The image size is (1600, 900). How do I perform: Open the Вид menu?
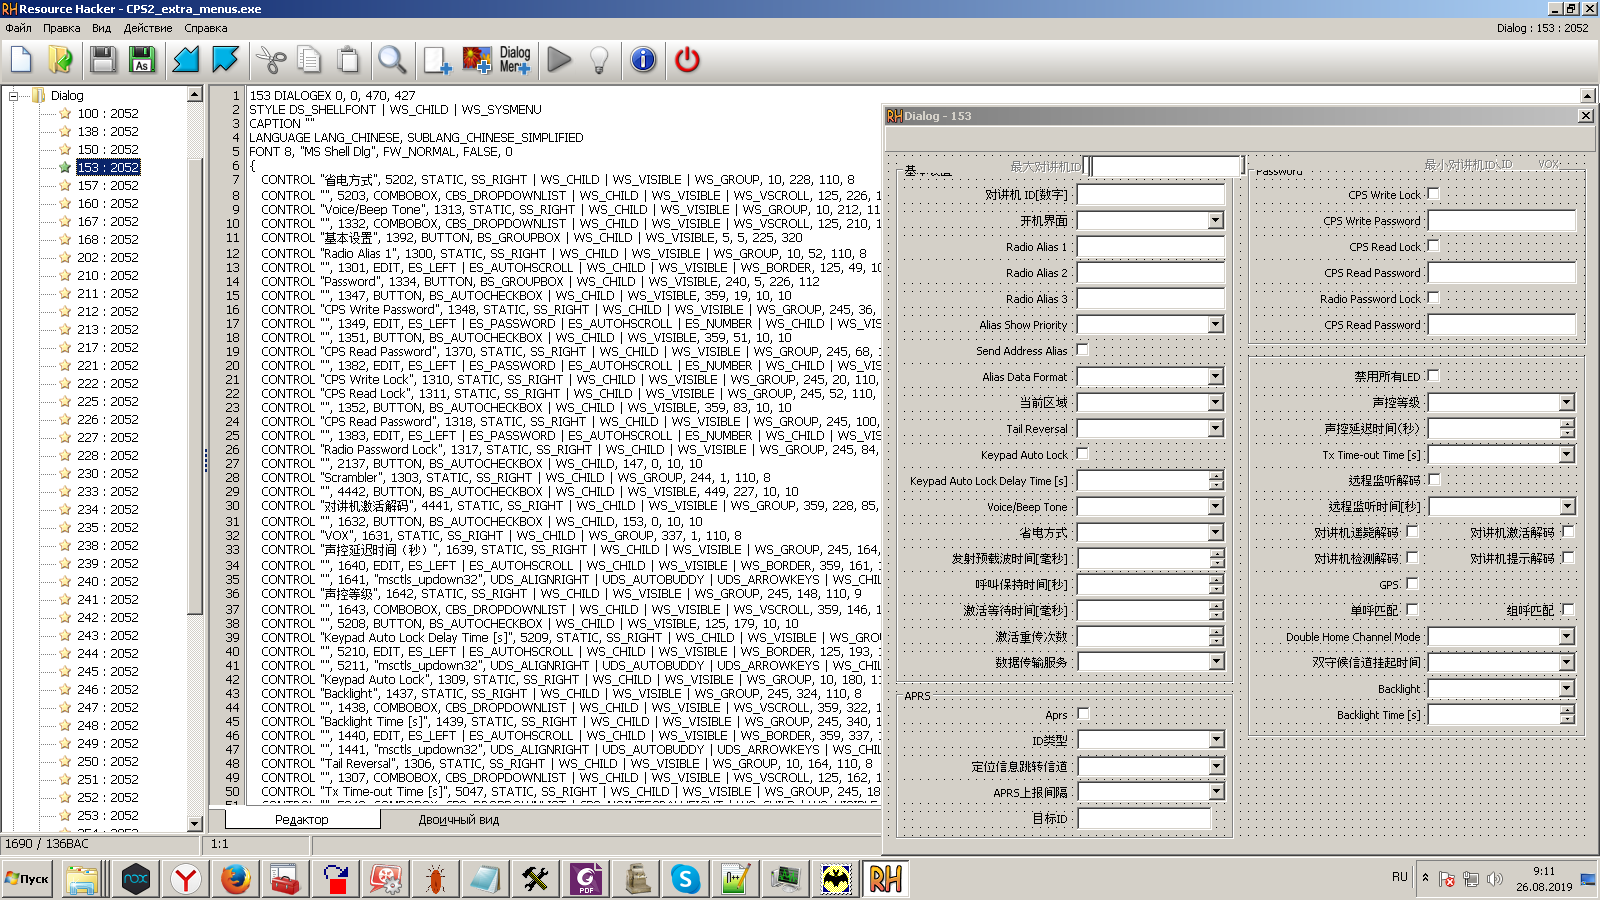click(101, 28)
